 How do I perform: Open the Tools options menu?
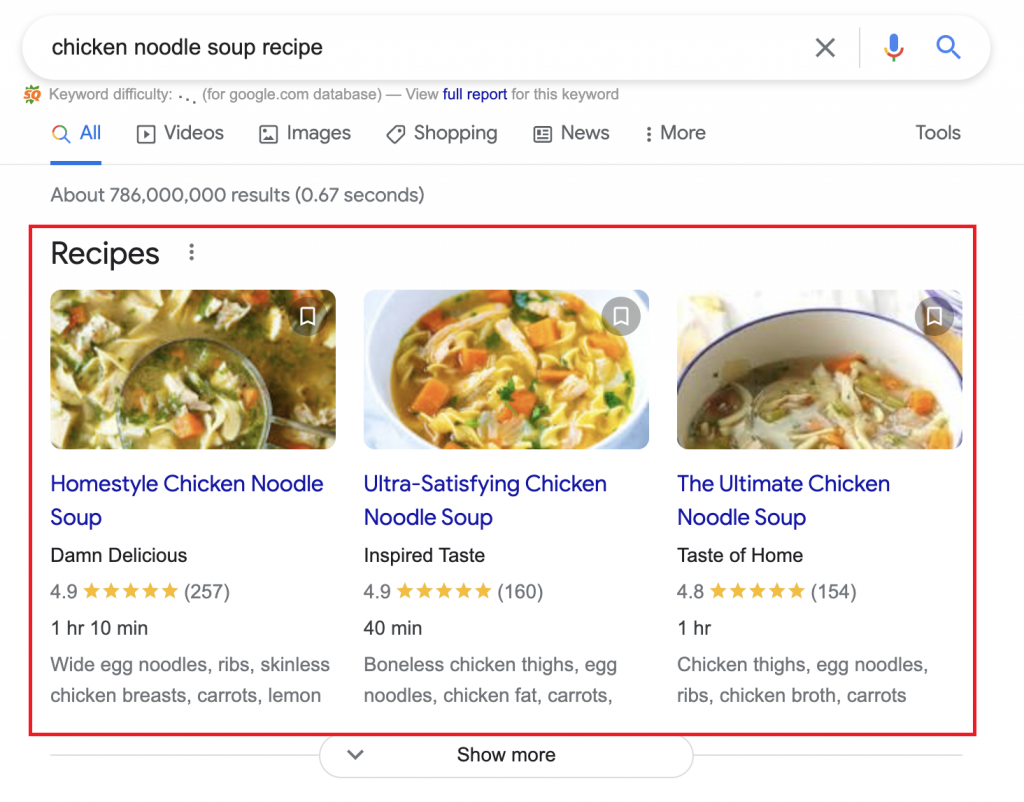coord(937,133)
